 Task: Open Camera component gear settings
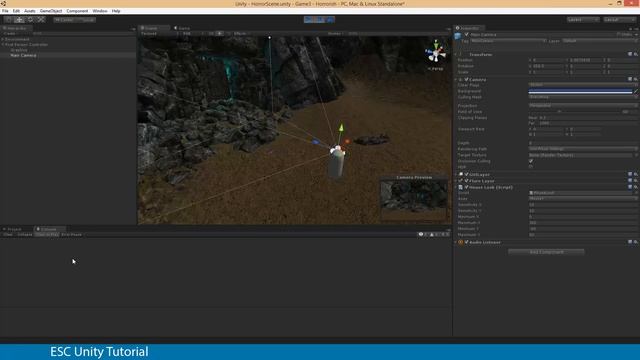click(636, 79)
